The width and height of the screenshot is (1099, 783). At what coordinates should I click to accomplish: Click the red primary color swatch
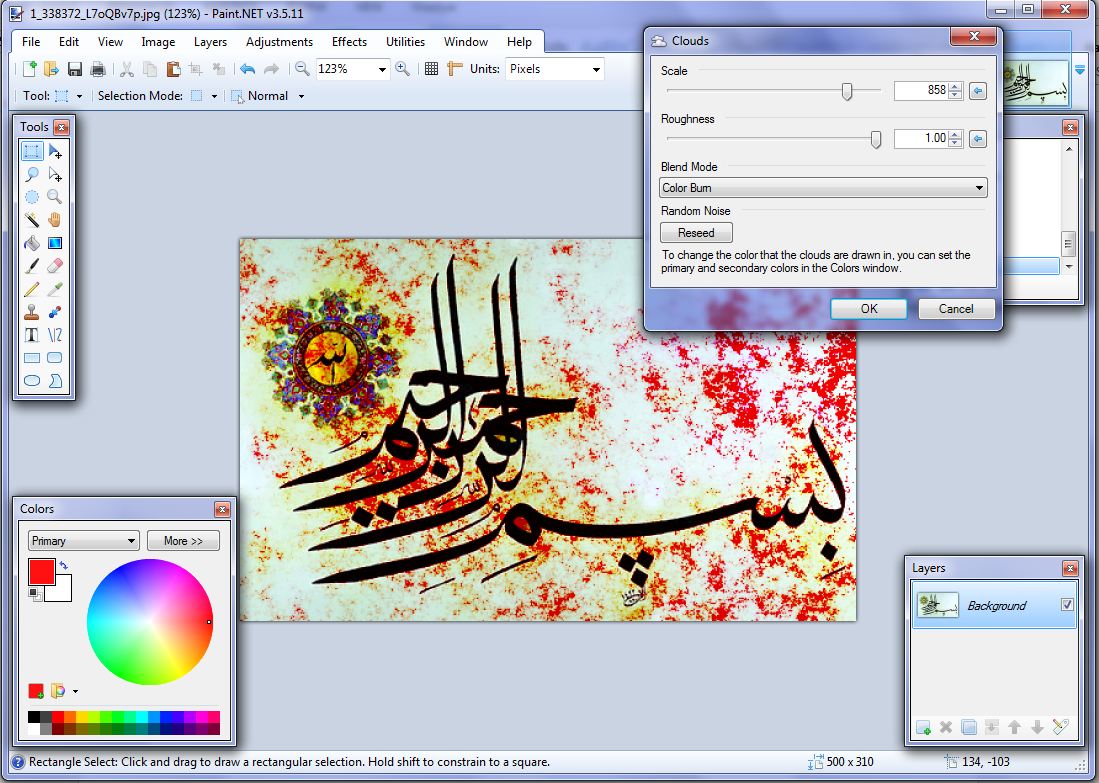[x=41, y=572]
